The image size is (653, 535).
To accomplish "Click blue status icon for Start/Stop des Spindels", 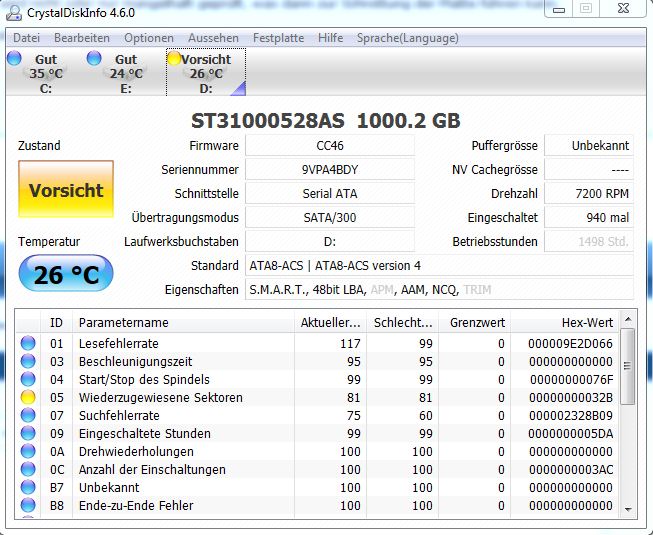I will coord(28,379).
